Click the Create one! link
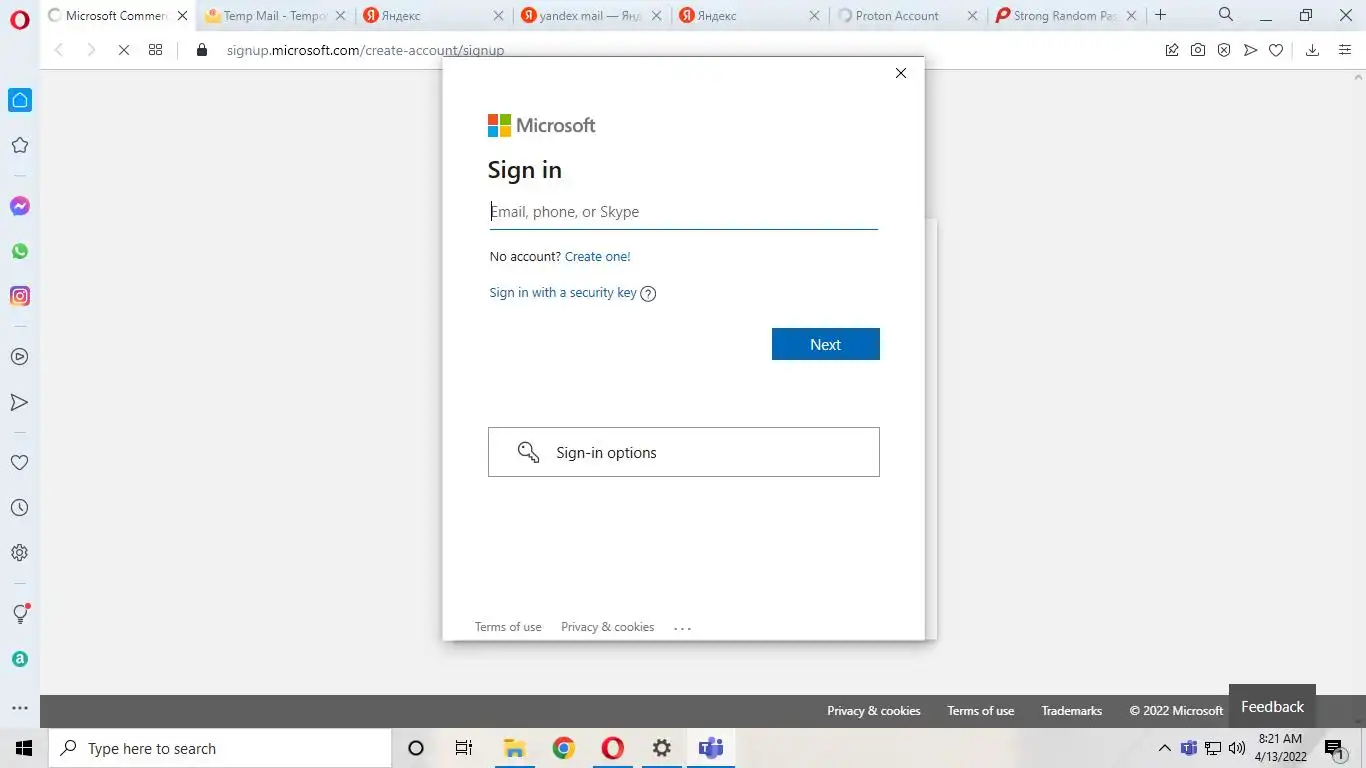The height and width of the screenshot is (768, 1366). [x=598, y=257]
